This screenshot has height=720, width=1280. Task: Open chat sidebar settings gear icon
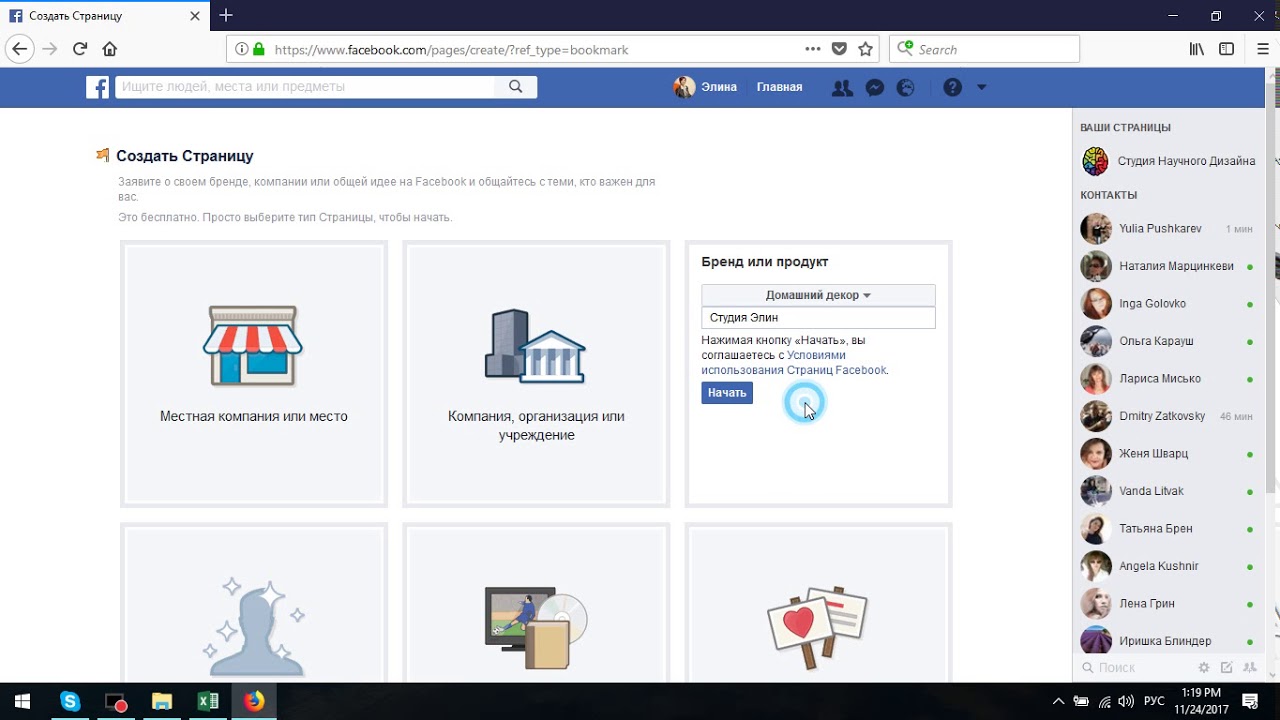1204,667
